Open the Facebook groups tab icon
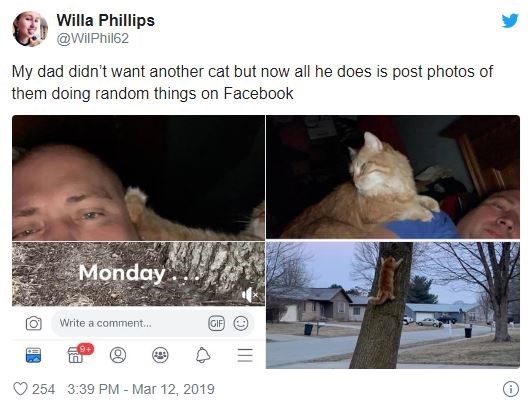 click(160, 355)
